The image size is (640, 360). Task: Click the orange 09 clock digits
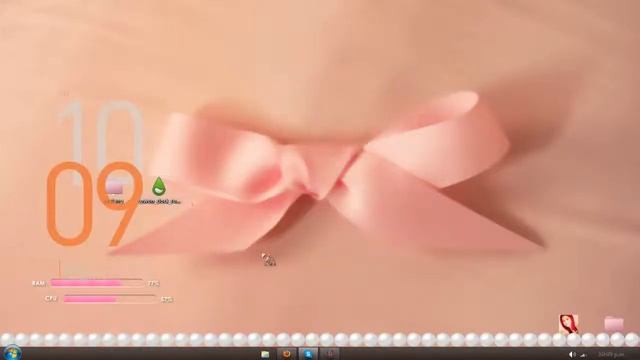(x=94, y=204)
